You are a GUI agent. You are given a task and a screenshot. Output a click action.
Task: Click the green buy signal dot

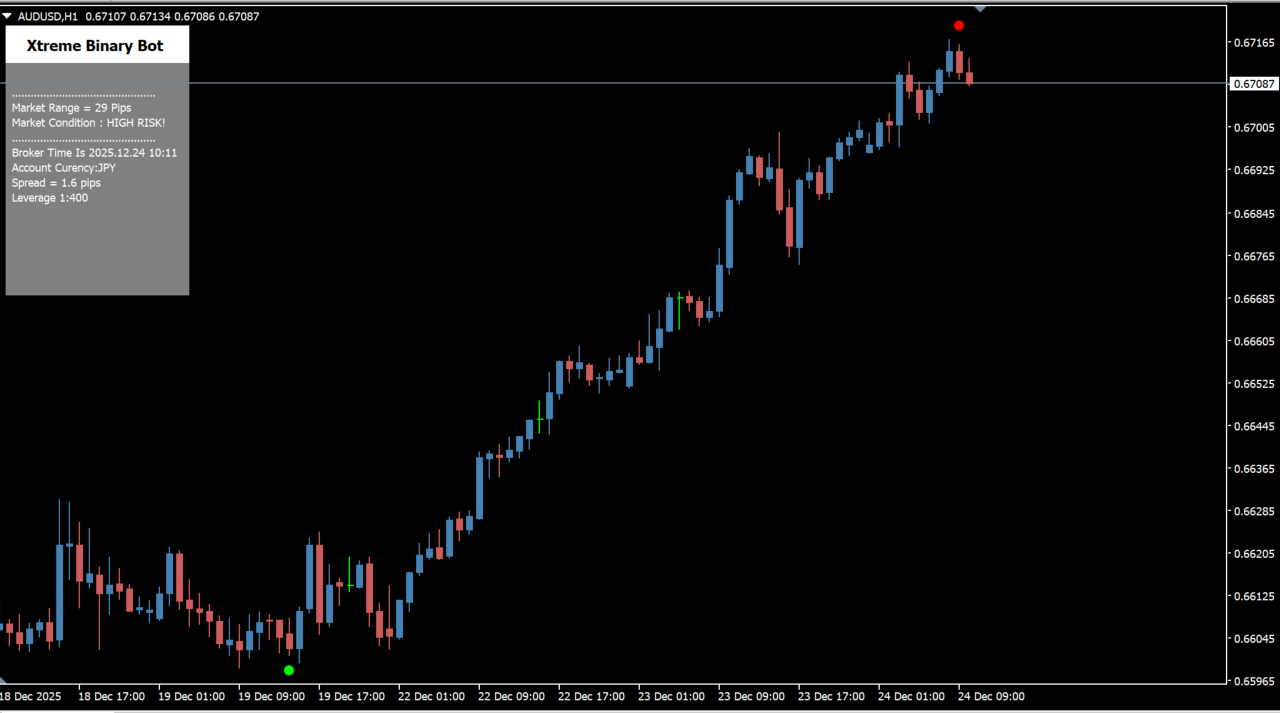tap(289, 670)
